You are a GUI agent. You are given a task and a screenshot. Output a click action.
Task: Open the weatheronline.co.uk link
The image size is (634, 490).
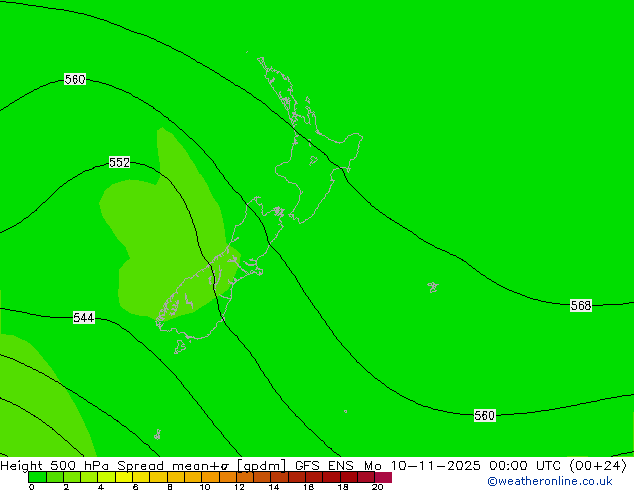coord(550,481)
